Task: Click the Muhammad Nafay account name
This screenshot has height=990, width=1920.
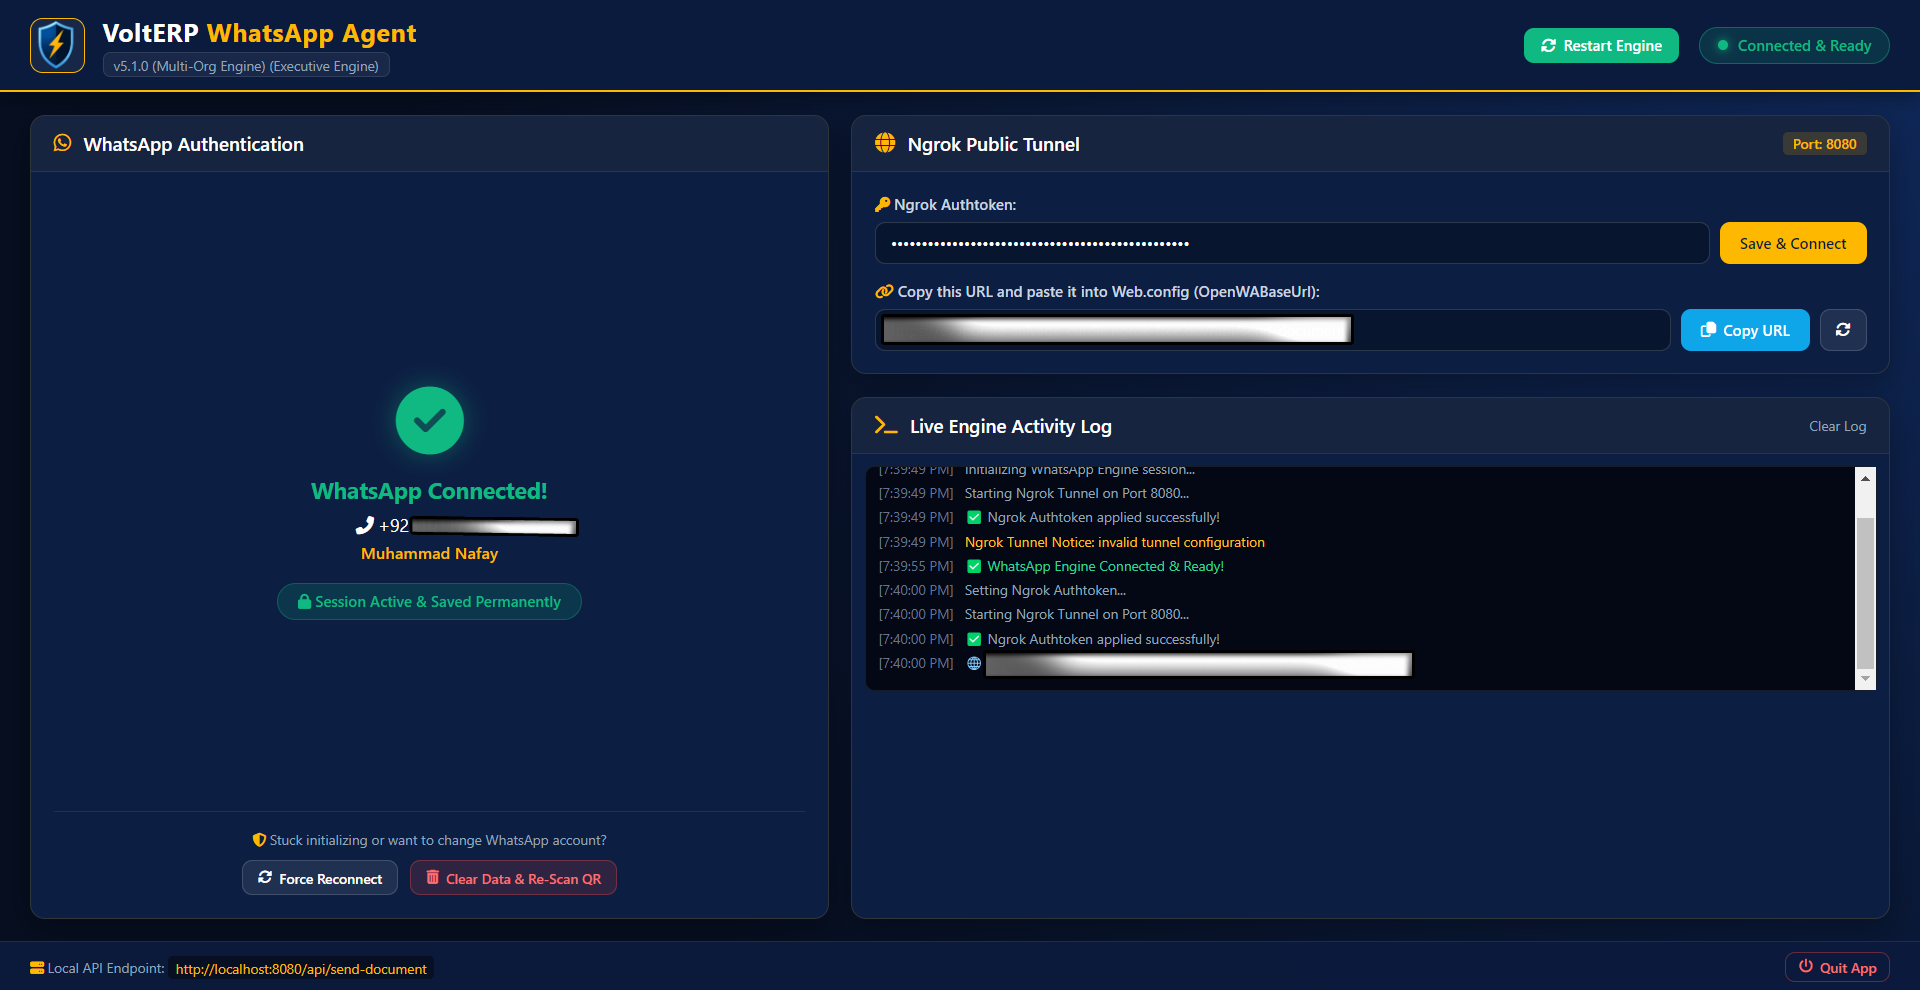Action: click(430, 554)
